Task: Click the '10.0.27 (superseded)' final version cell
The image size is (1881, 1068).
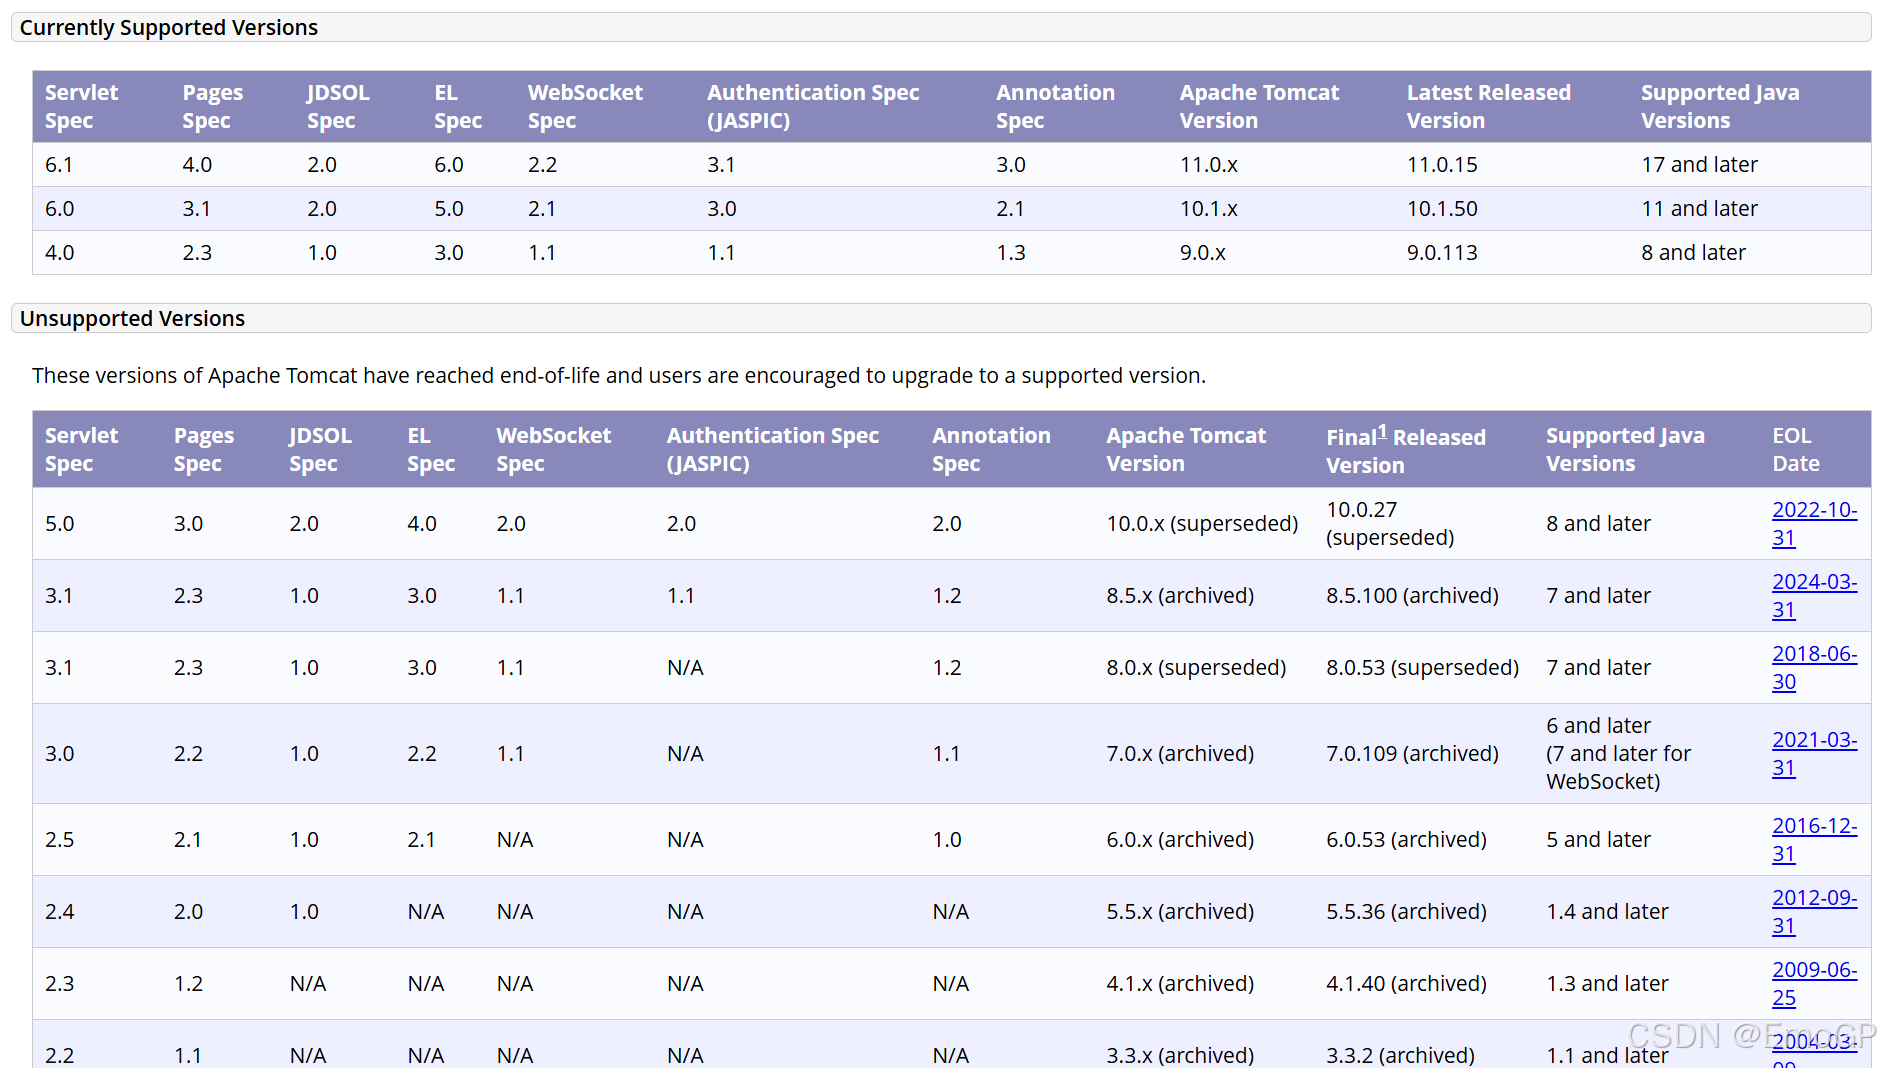Action: click(x=1390, y=524)
